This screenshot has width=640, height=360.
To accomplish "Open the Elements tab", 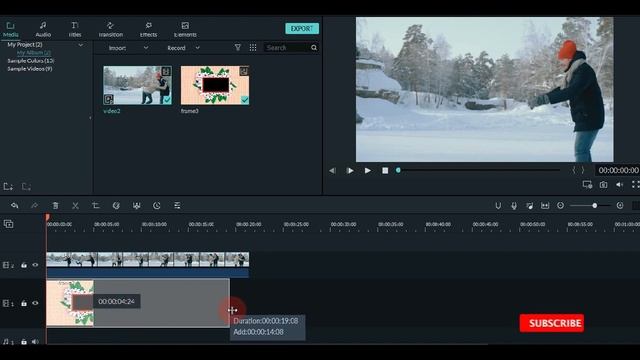I will 185,29.
